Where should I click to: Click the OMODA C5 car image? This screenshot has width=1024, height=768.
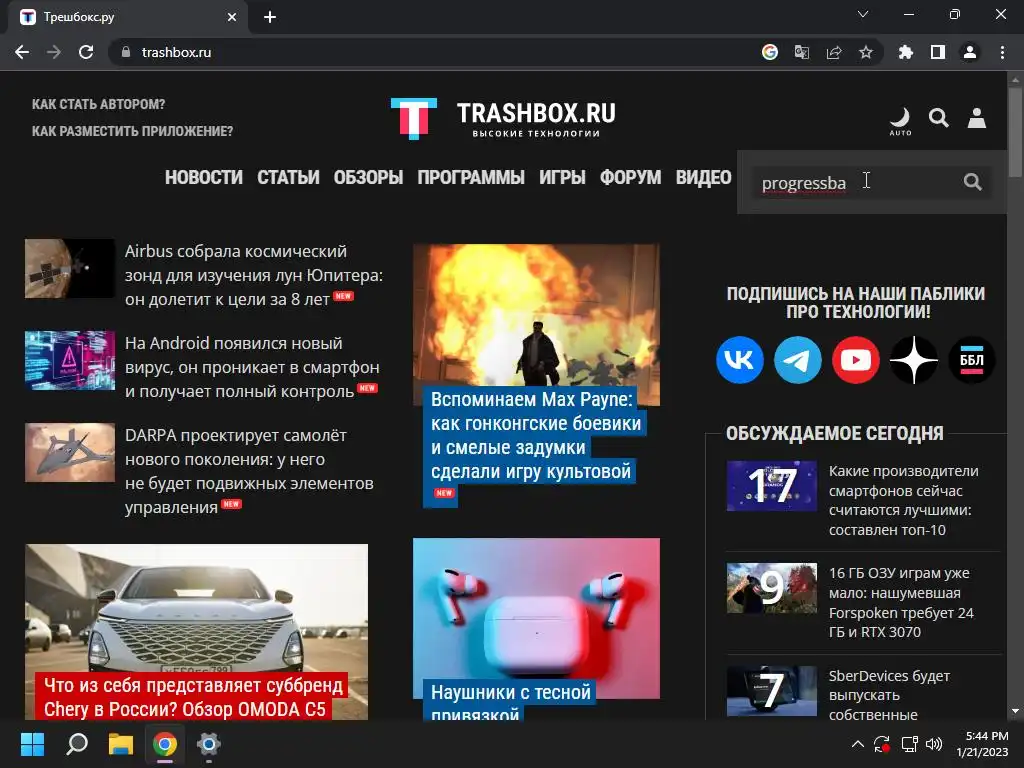196,607
